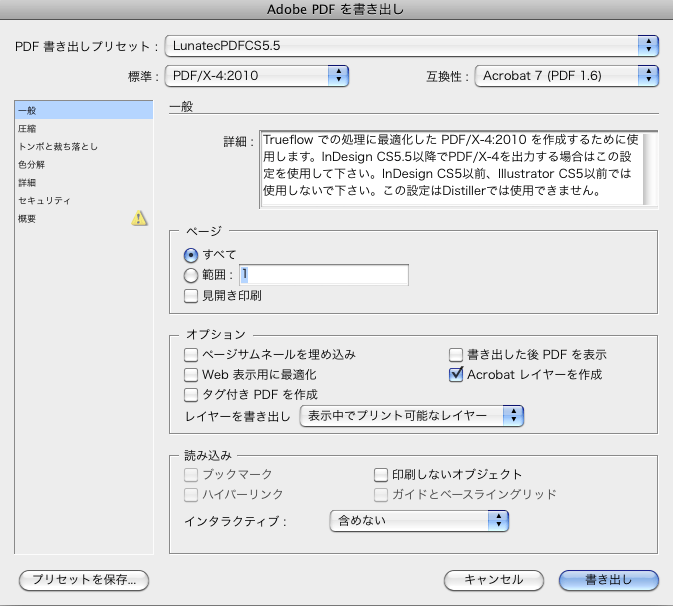Image resolution: width=673 pixels, height=606 pixels.
Task: Select 一般 in the category list
Action: click(84, 110)
